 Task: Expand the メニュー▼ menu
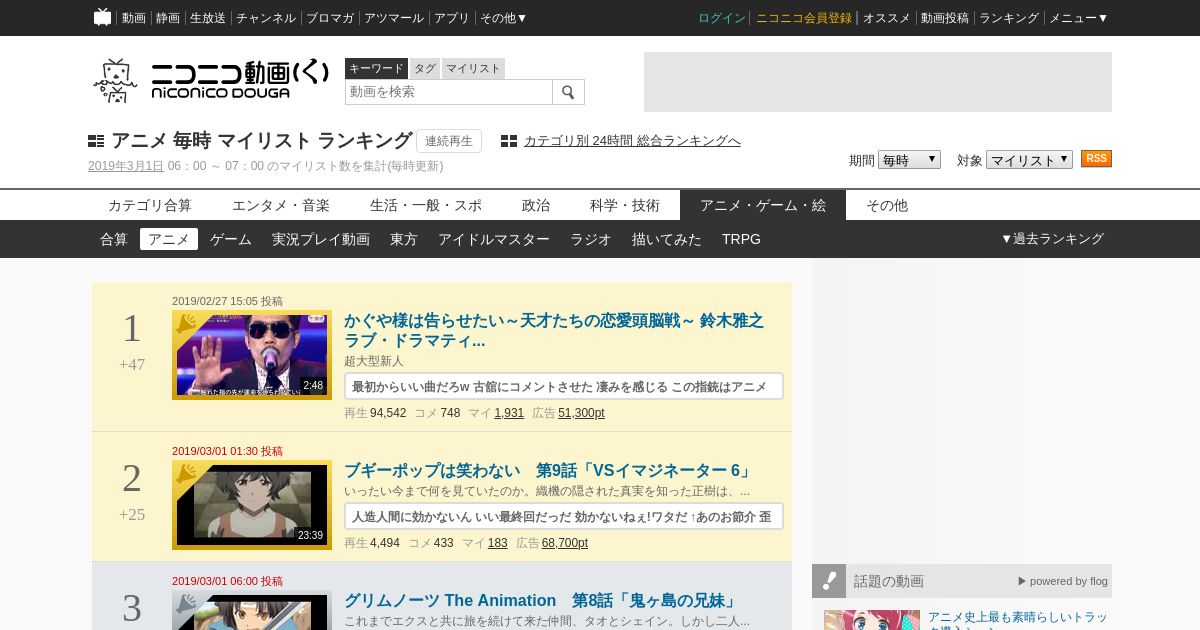coord(1078,18)
